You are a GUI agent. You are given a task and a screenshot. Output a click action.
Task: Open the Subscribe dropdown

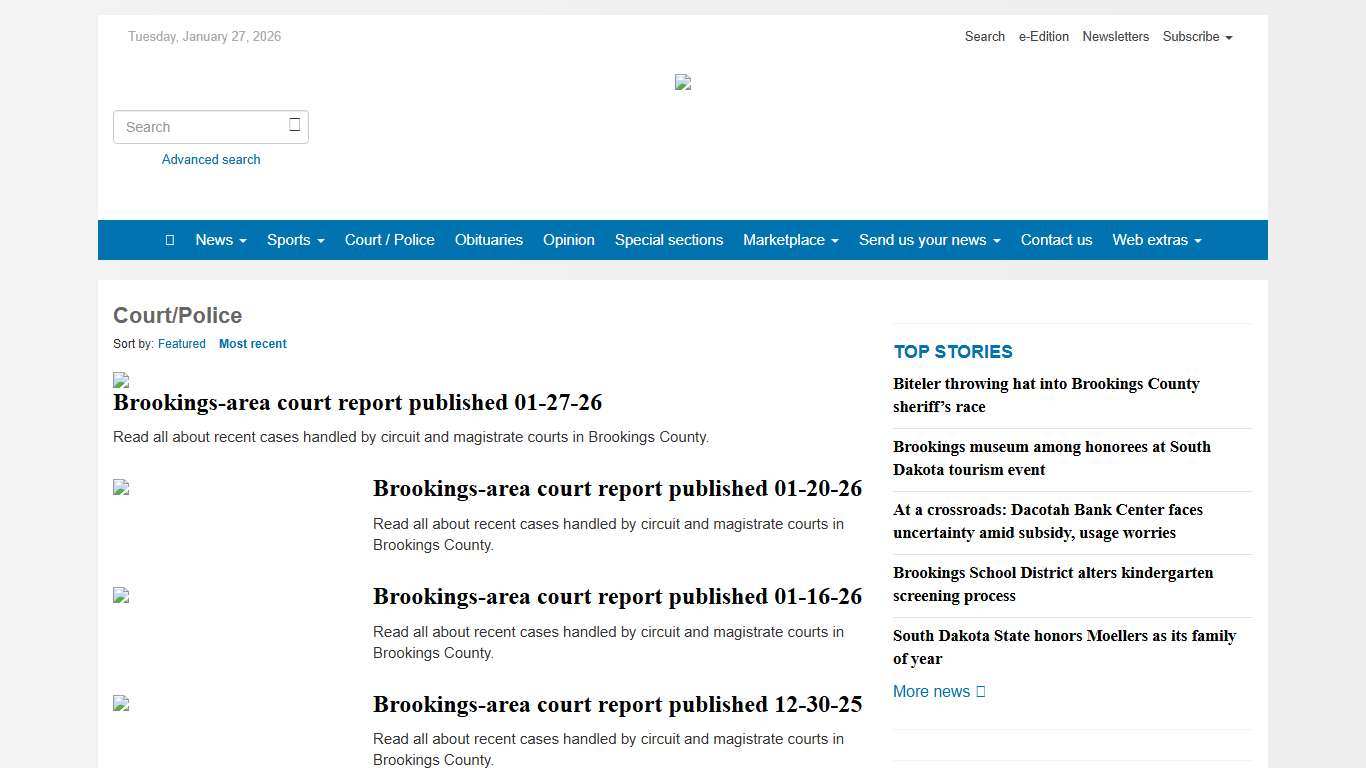point(1196,37)
